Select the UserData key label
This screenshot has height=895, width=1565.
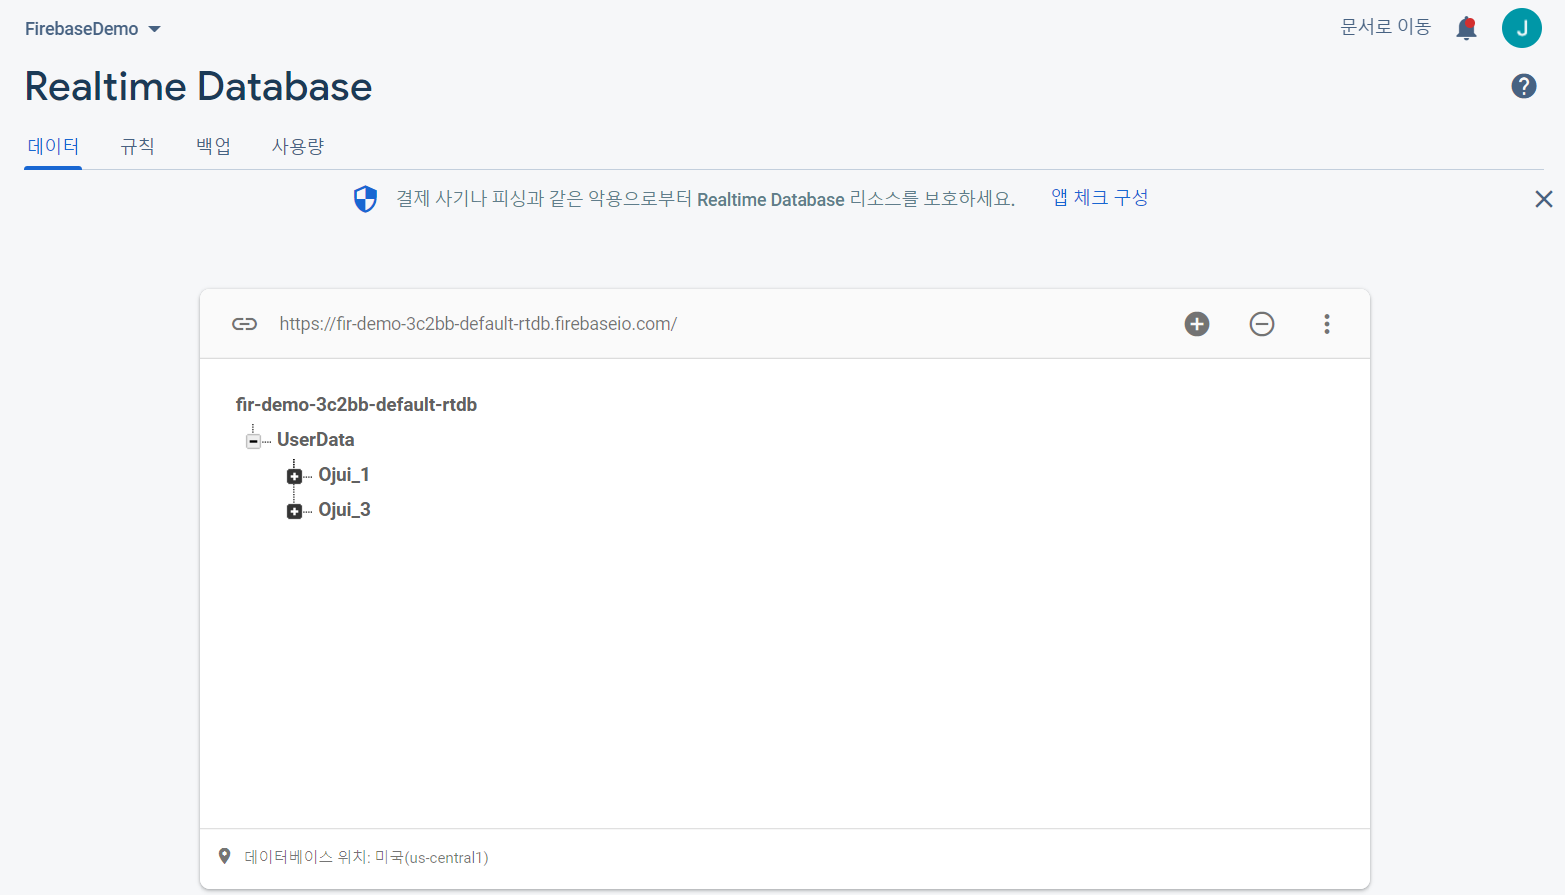tap(315, 440)
